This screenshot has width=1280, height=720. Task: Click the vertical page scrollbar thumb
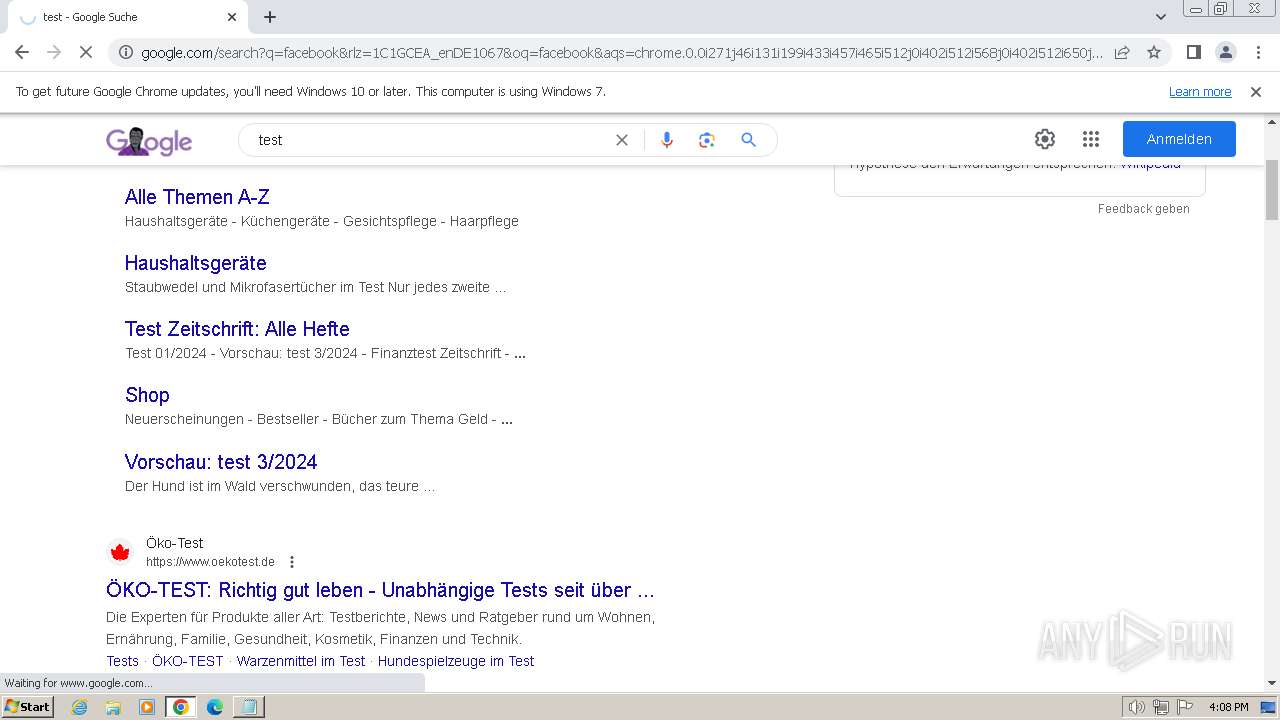pos(1272,190)
